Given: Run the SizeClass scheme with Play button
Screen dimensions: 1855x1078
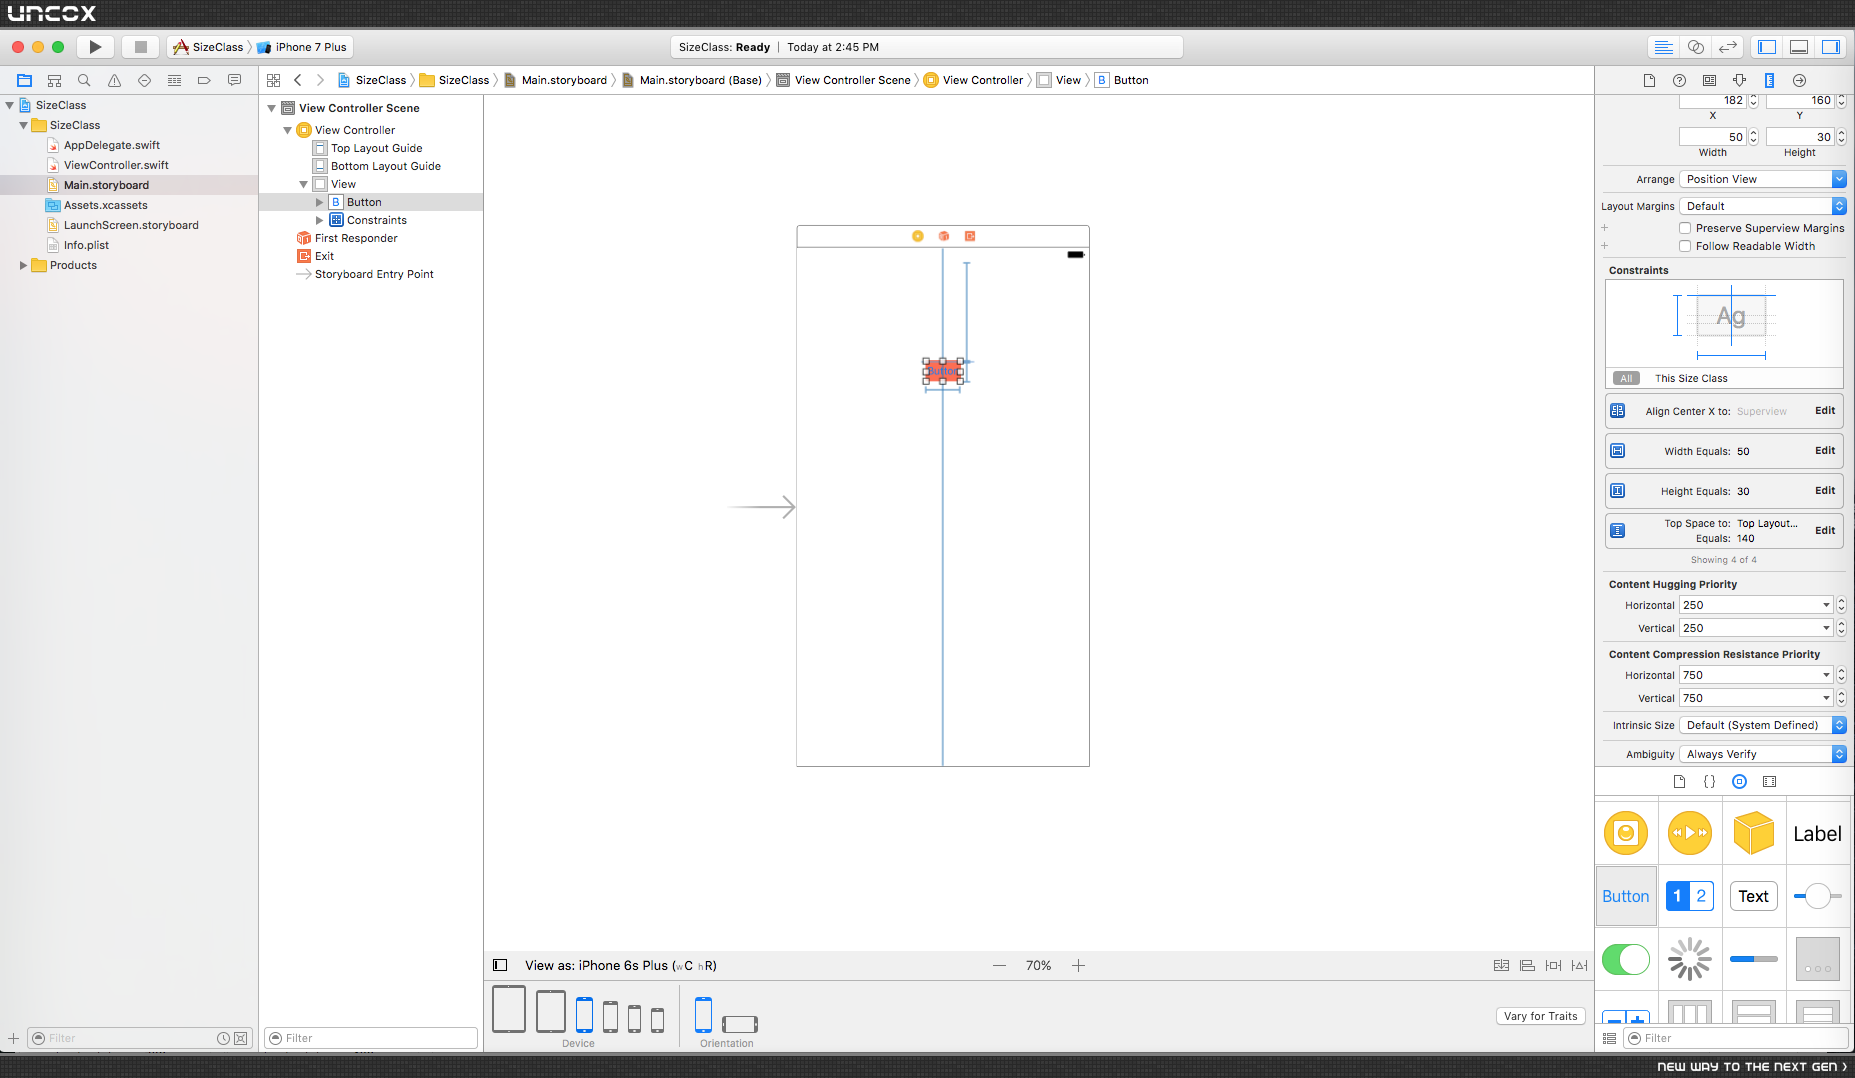Looking at the screenshot, I should tap(95, 47).
